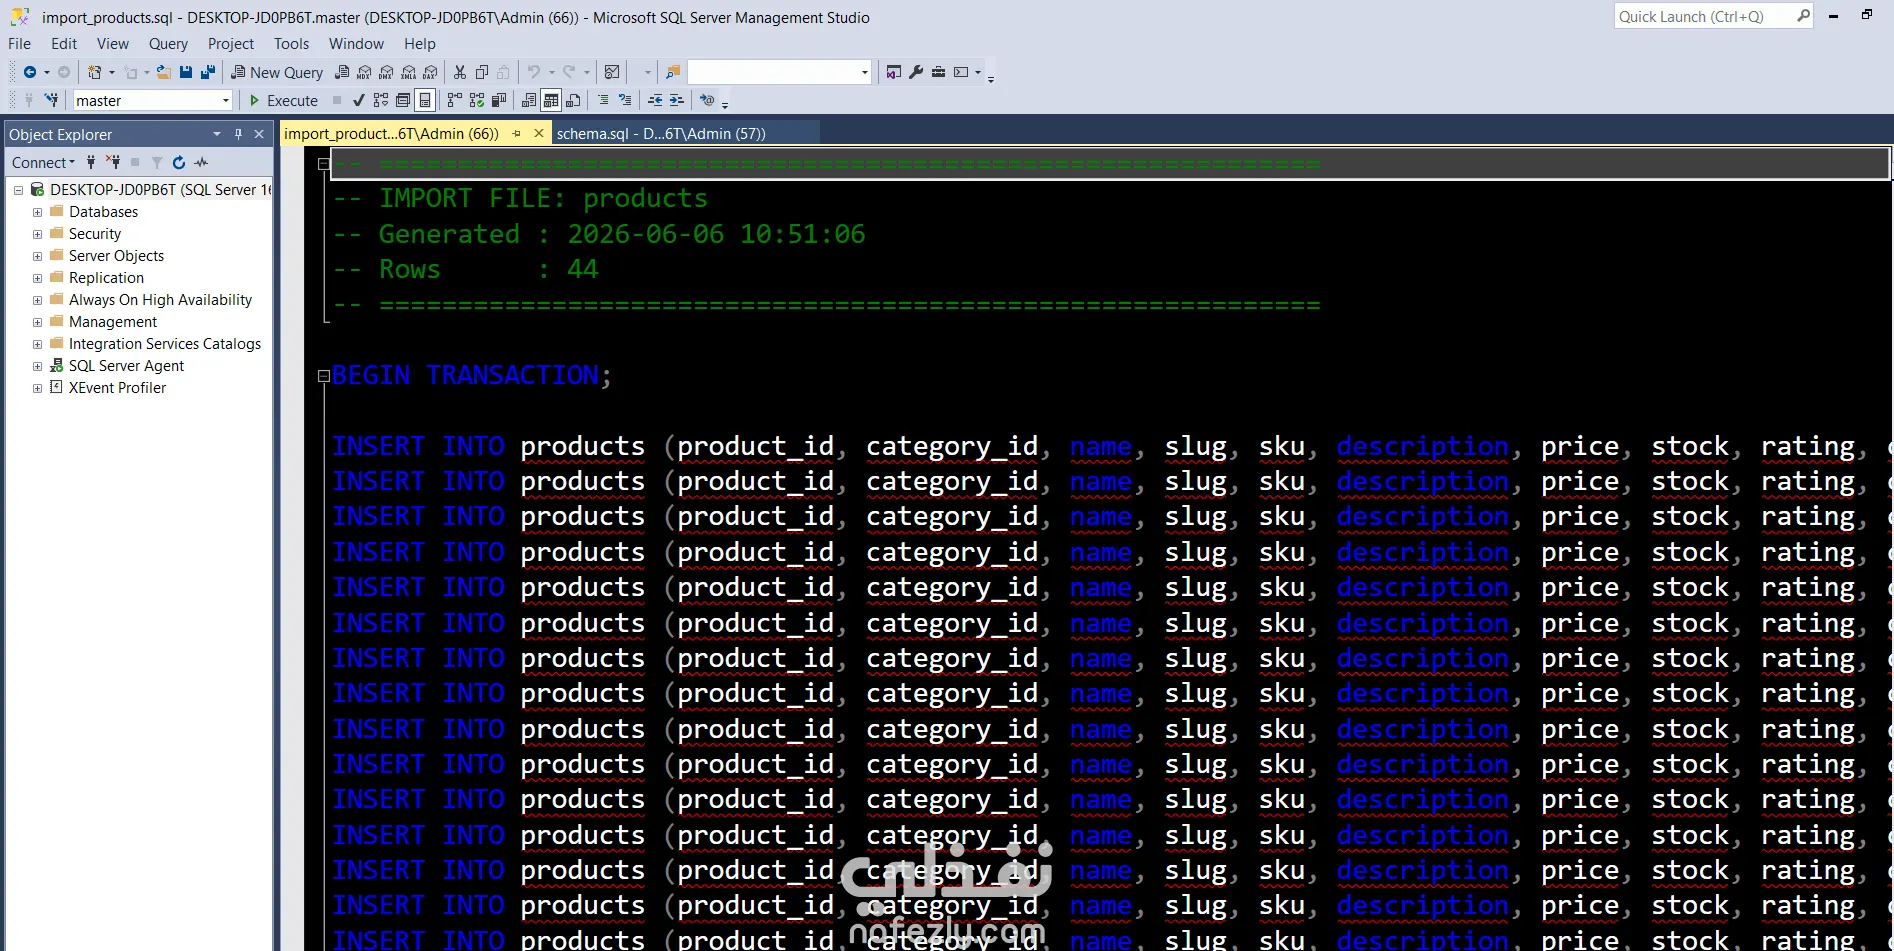Viewport: 1894px width, 951px height.
Task: Uncomment the selected lines icon
Action: click(625, 100)
